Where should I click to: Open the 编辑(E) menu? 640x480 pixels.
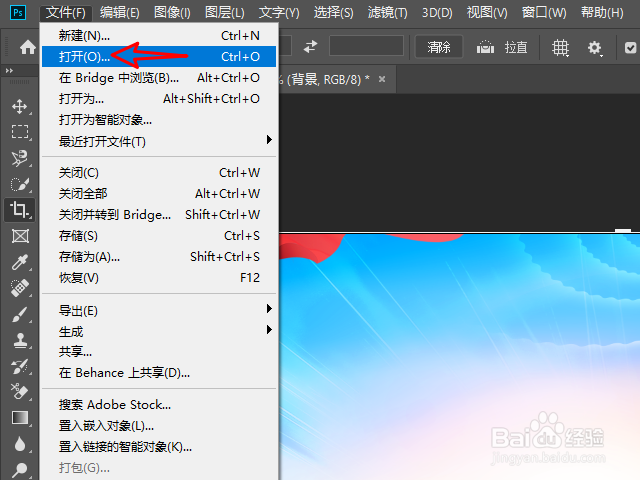pyautogui.click(x=120, y=13)
